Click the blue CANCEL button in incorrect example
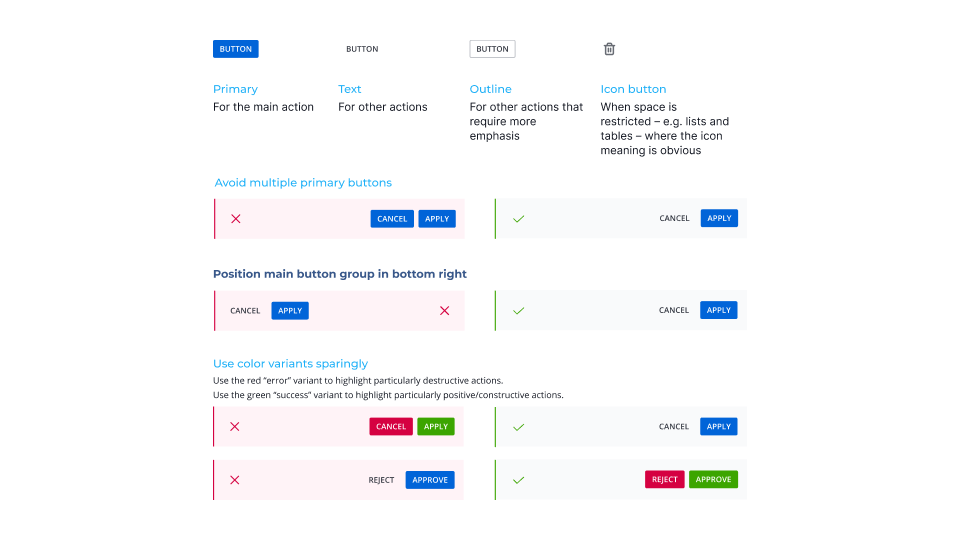The width and height of the screenshot is (960, 540). (392, 219)
